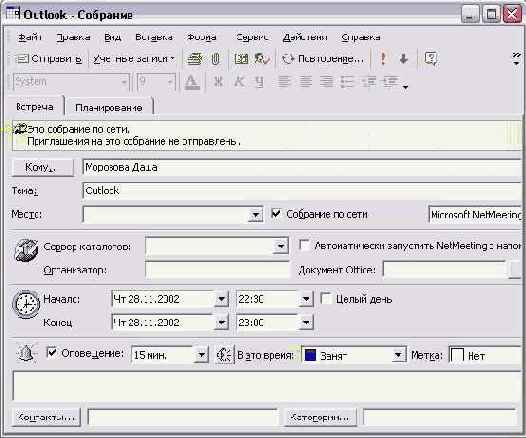Open the Формат menu
The height and width of the screenshot is (438, 526).
[202, 37]
